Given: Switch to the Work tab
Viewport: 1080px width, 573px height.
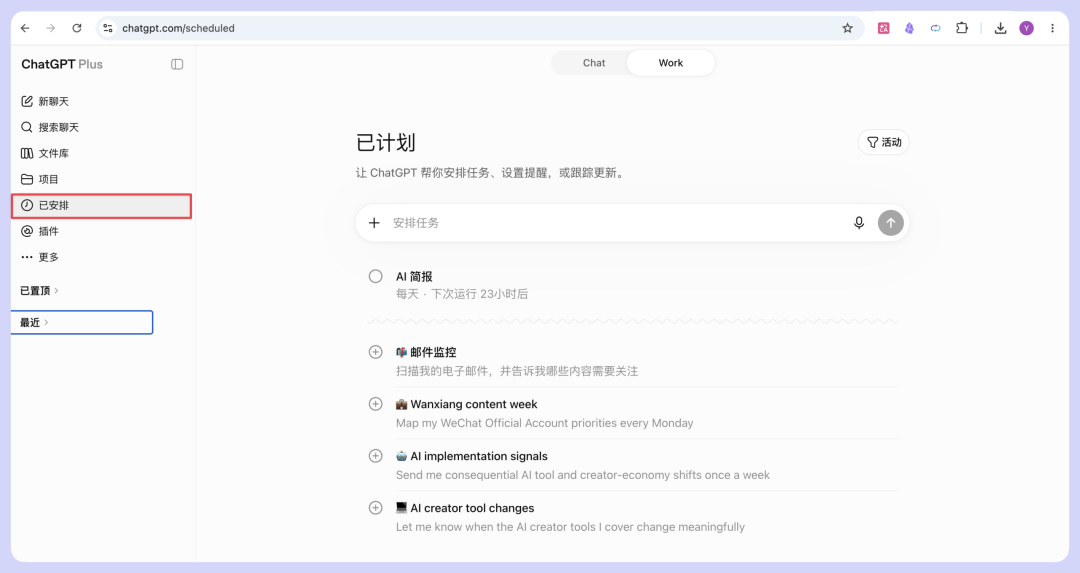Looking at the screenshot, I should click(670, 63).
